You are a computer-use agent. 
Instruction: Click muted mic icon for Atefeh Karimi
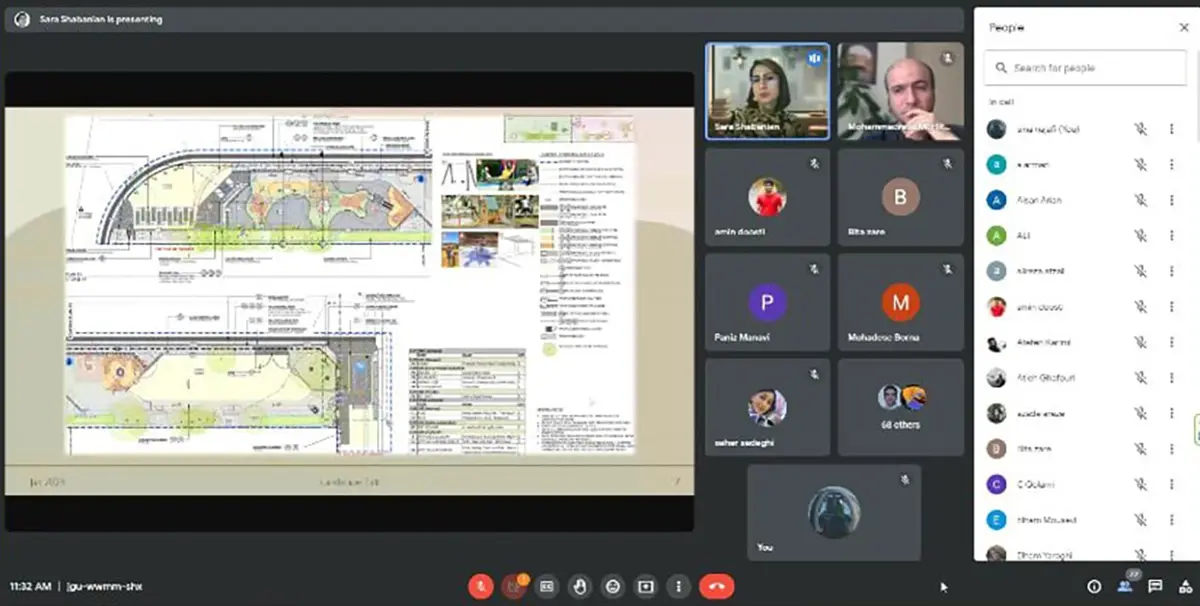[1140, 342]
